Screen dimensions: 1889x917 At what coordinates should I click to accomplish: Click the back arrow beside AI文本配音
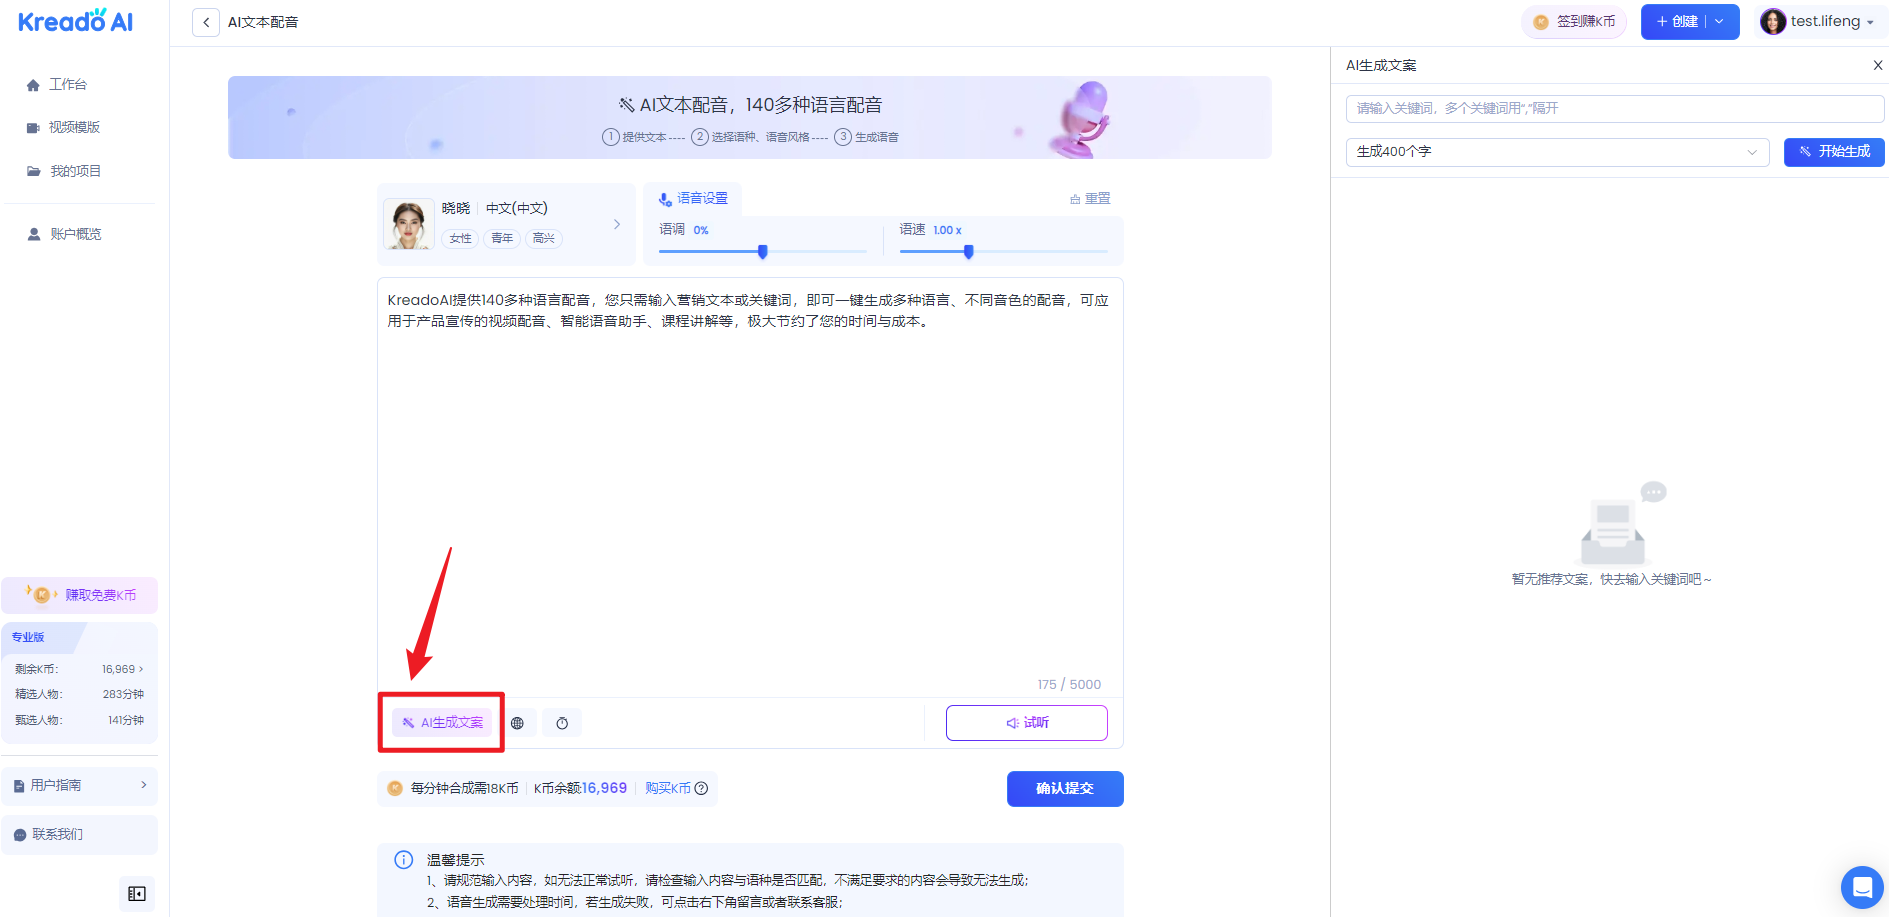click(x=206, y=22)
